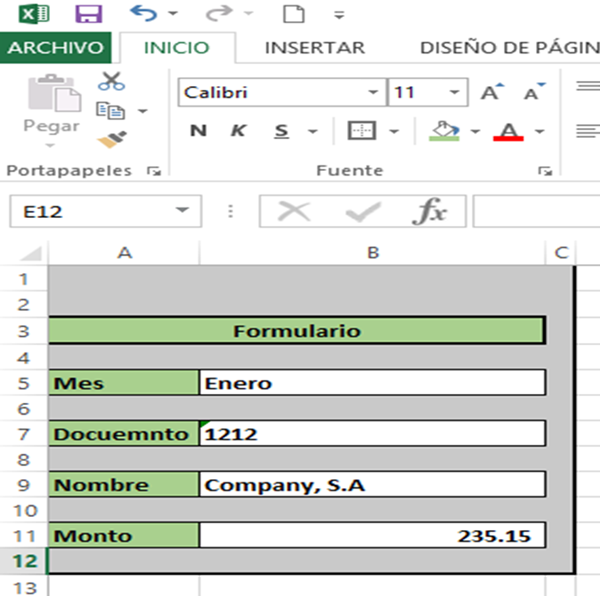Click the insert function fx icon
This screenshot has height=596, width=600.
click(430, 211)
